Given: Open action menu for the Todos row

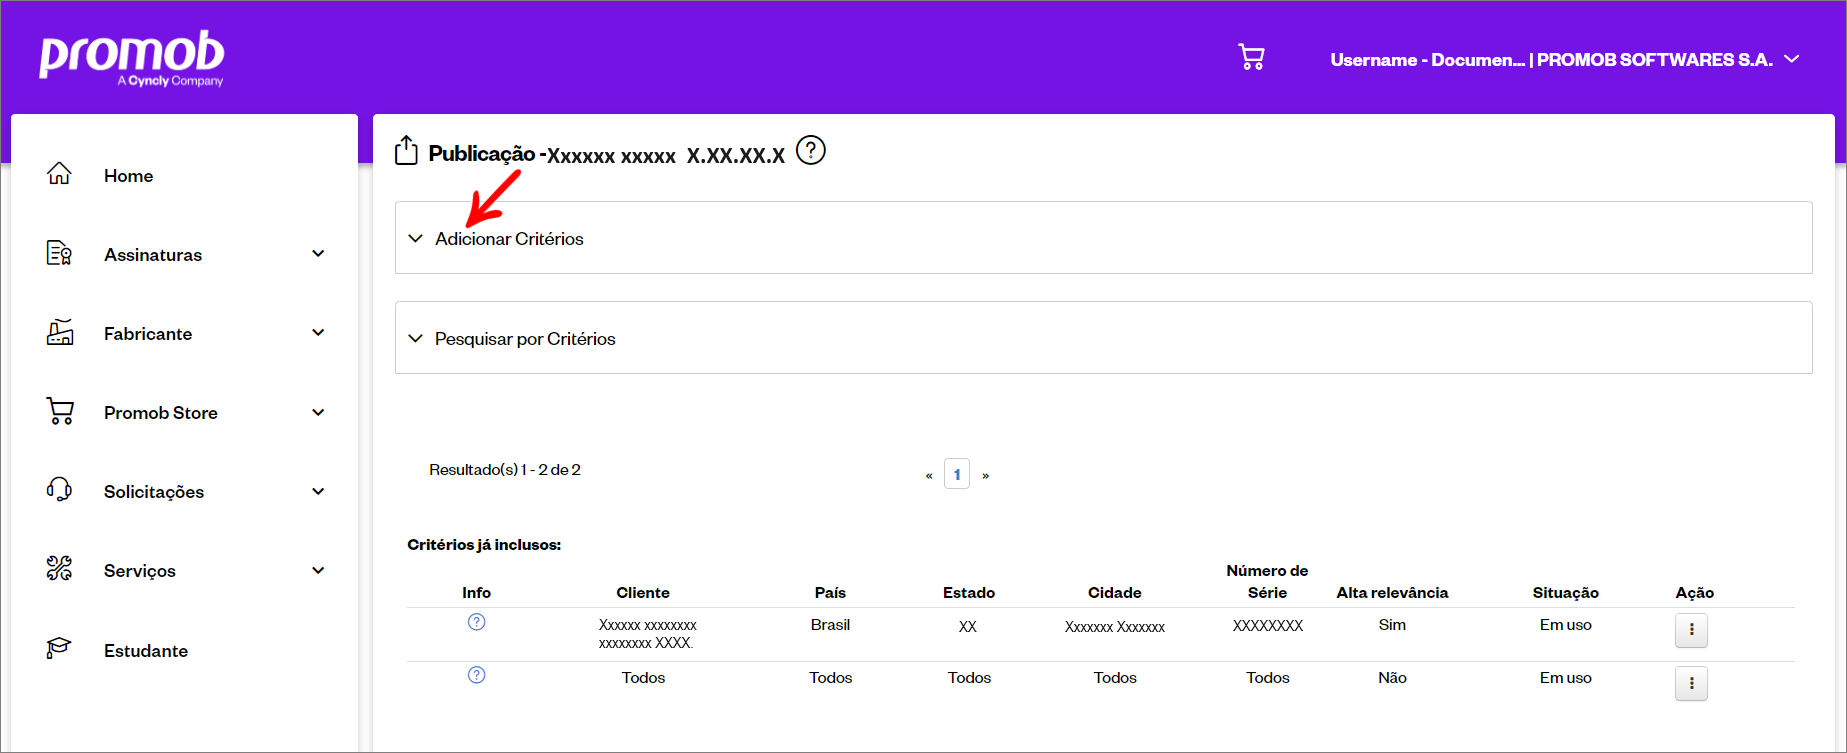Looking at the screenshot, I should pos(1691,683).
